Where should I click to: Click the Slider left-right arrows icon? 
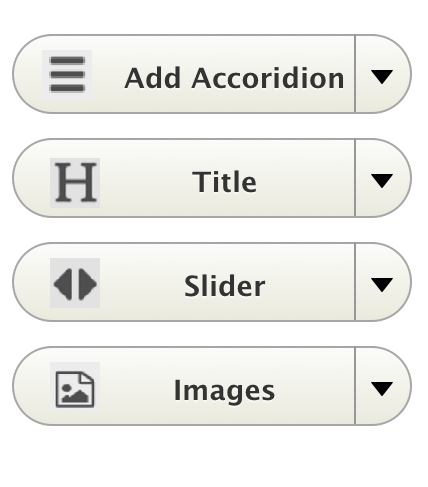[x=75, y=283]
